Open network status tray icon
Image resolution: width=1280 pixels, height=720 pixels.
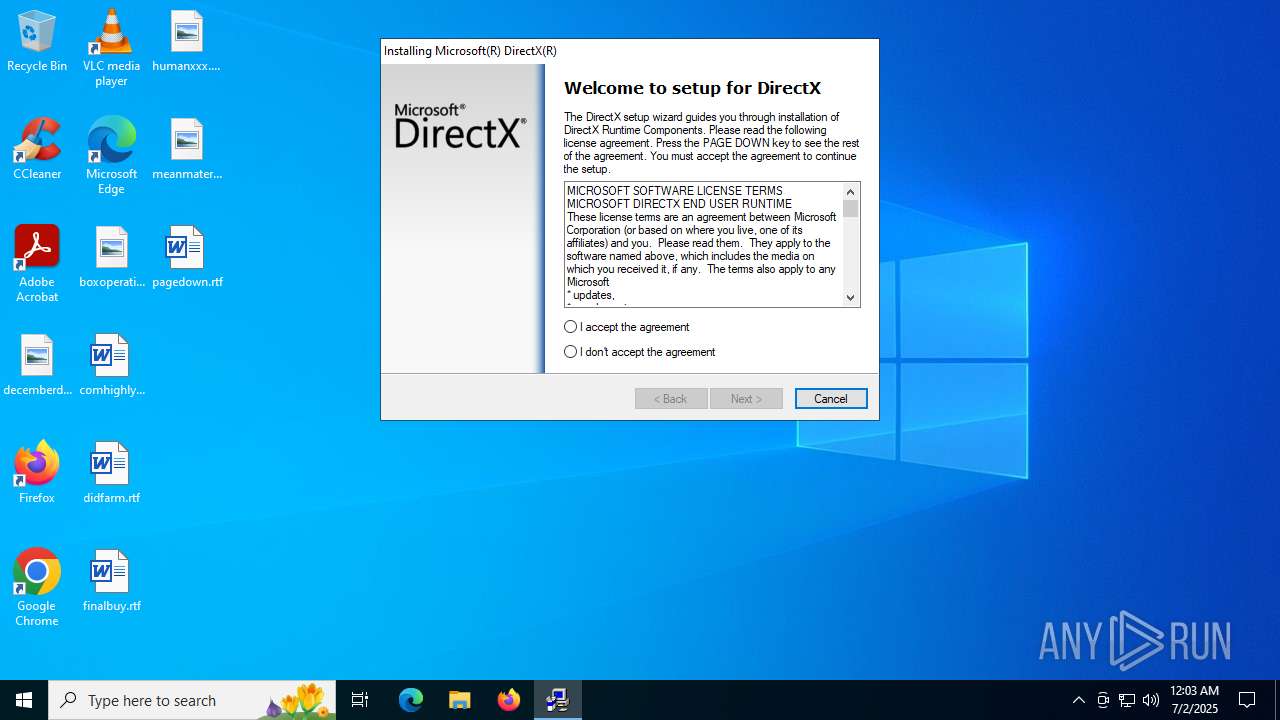click(1127, 700)
